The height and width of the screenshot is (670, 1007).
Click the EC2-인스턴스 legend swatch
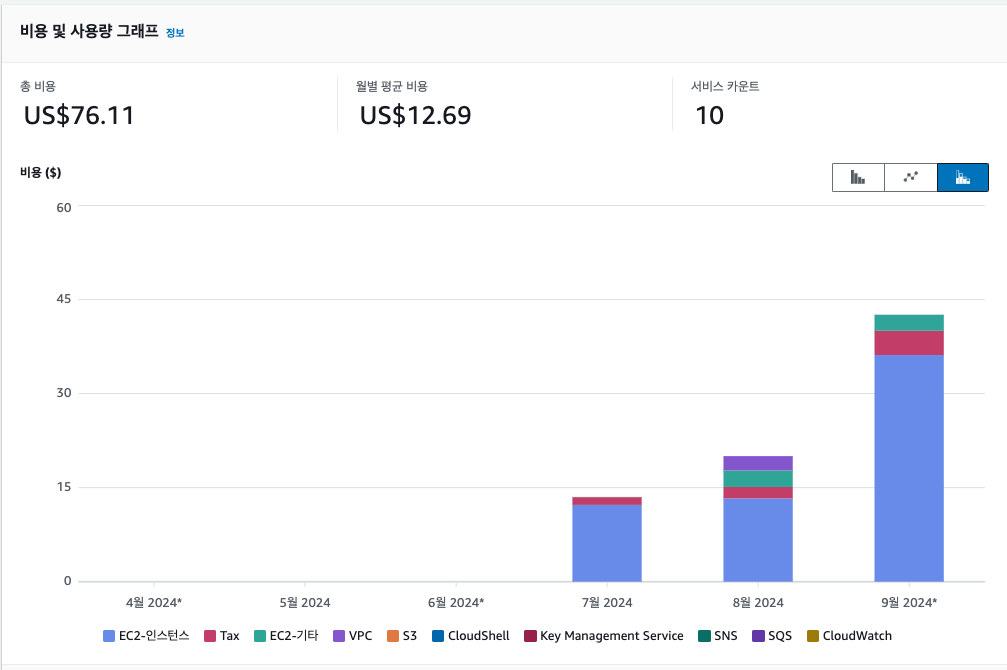click(109, 636)
